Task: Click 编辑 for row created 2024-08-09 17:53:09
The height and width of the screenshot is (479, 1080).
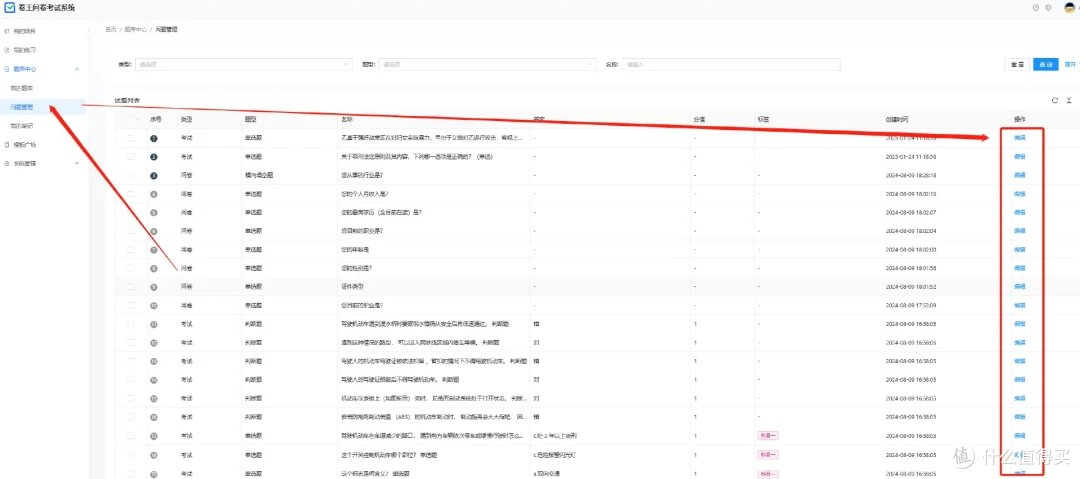Action: (1019, 305)
